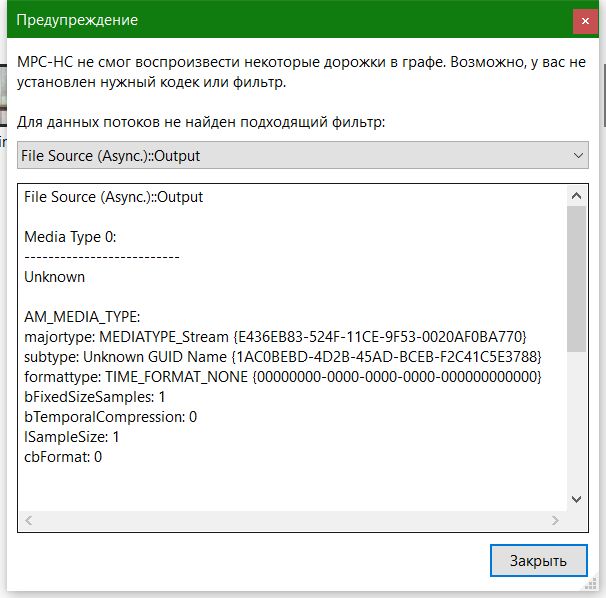Click the "AM_MEDIA_TYPE:" line
The height and width of the screenshot is (598, 606).
[x=82, y=317]
